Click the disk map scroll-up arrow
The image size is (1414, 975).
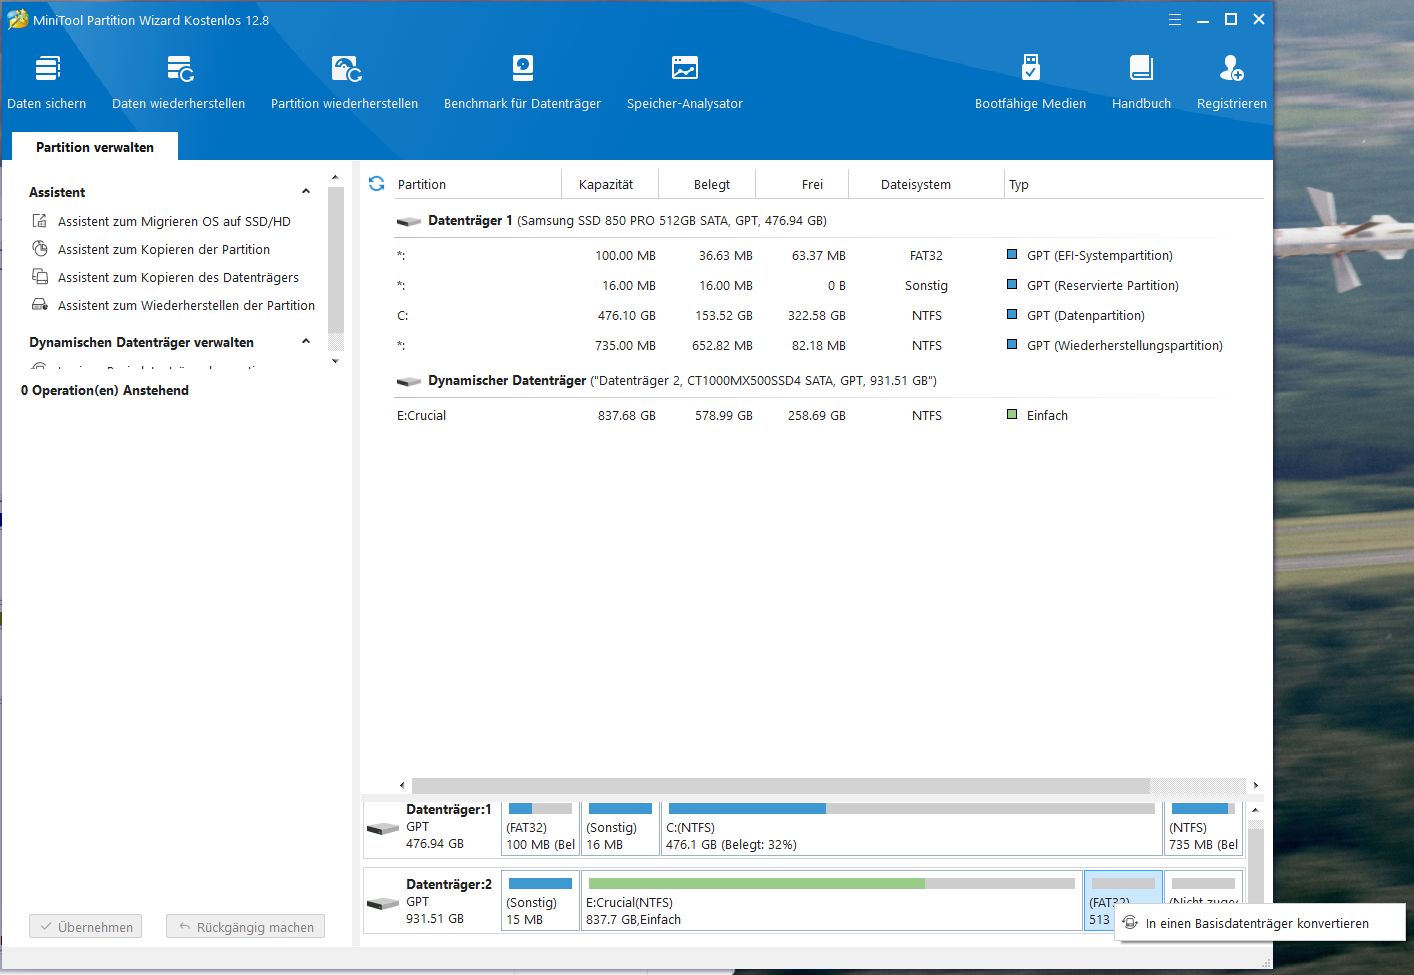(x=1255, y=810)
